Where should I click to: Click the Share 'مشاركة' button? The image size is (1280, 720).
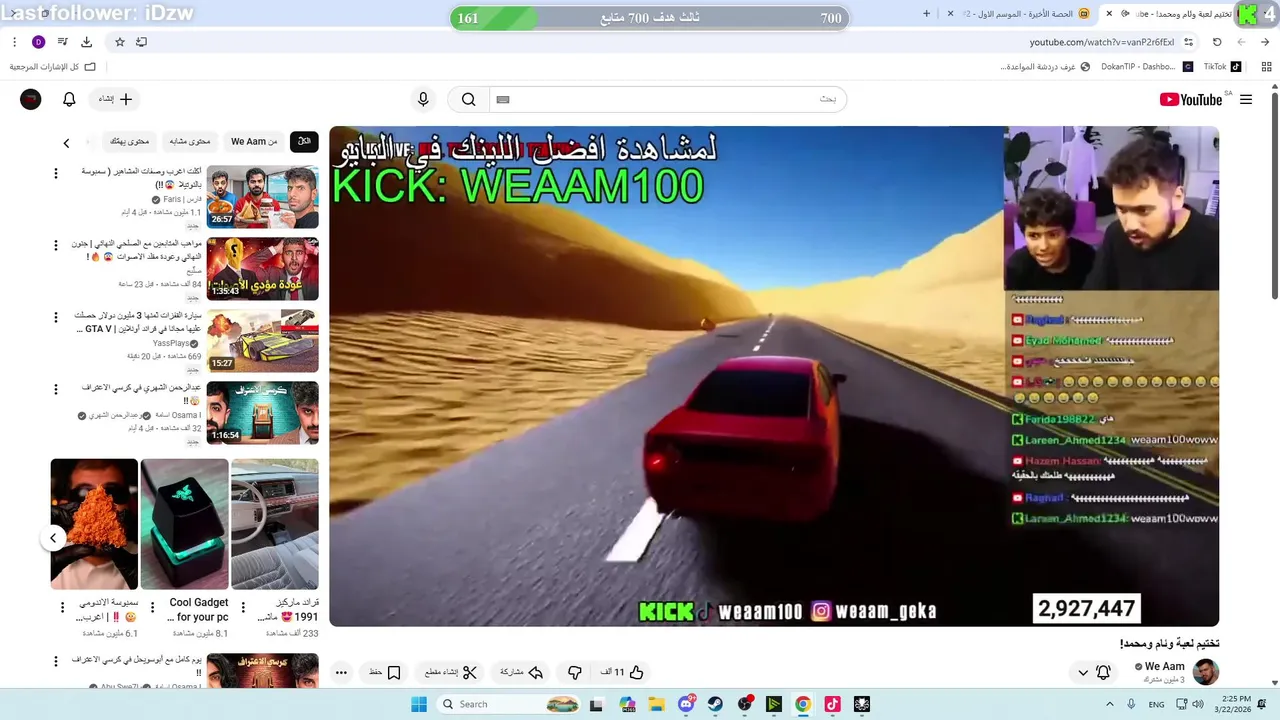[x=521, y=673]
